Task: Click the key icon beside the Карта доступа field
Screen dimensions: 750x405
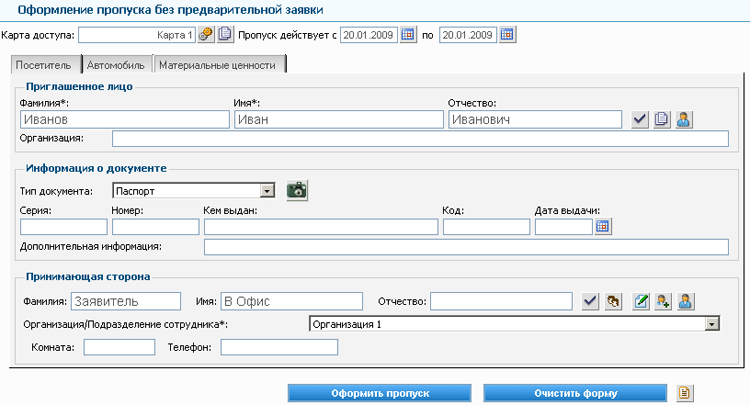Action: 207,34
